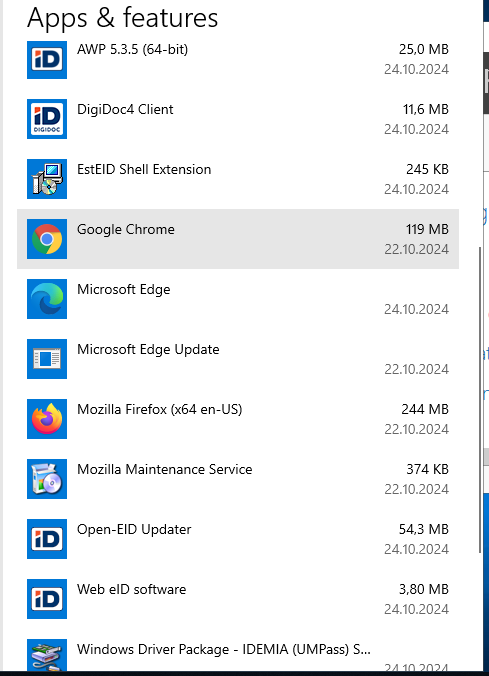Click the Windows Driver Package IDEMIA icon
489x676 pixels.
[47, 655]
